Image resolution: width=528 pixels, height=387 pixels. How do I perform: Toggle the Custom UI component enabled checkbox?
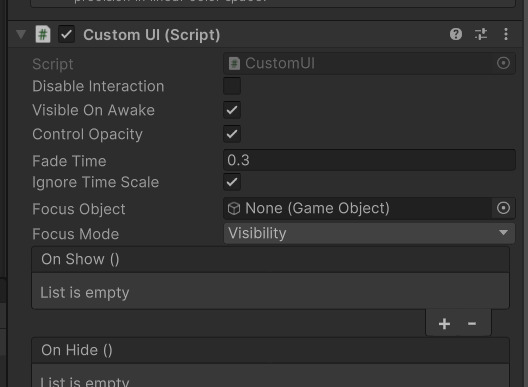point(66,34)
